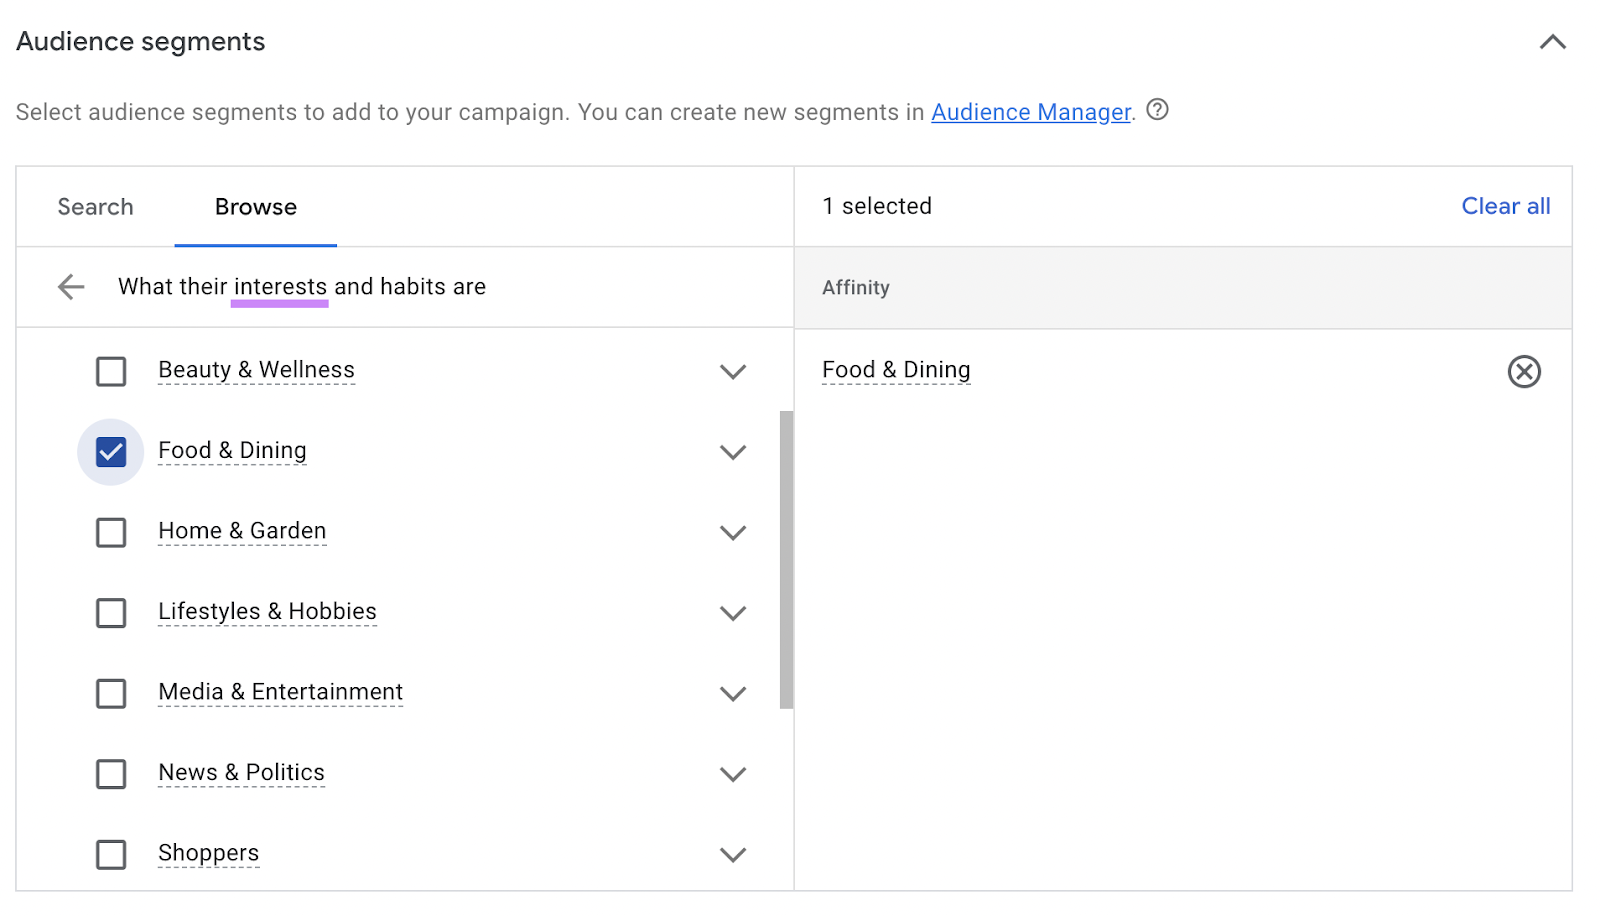Viewport: 1600px width, 916px height.
Task: Click the Beauty & Wellness label
Action: pos(256,370)
